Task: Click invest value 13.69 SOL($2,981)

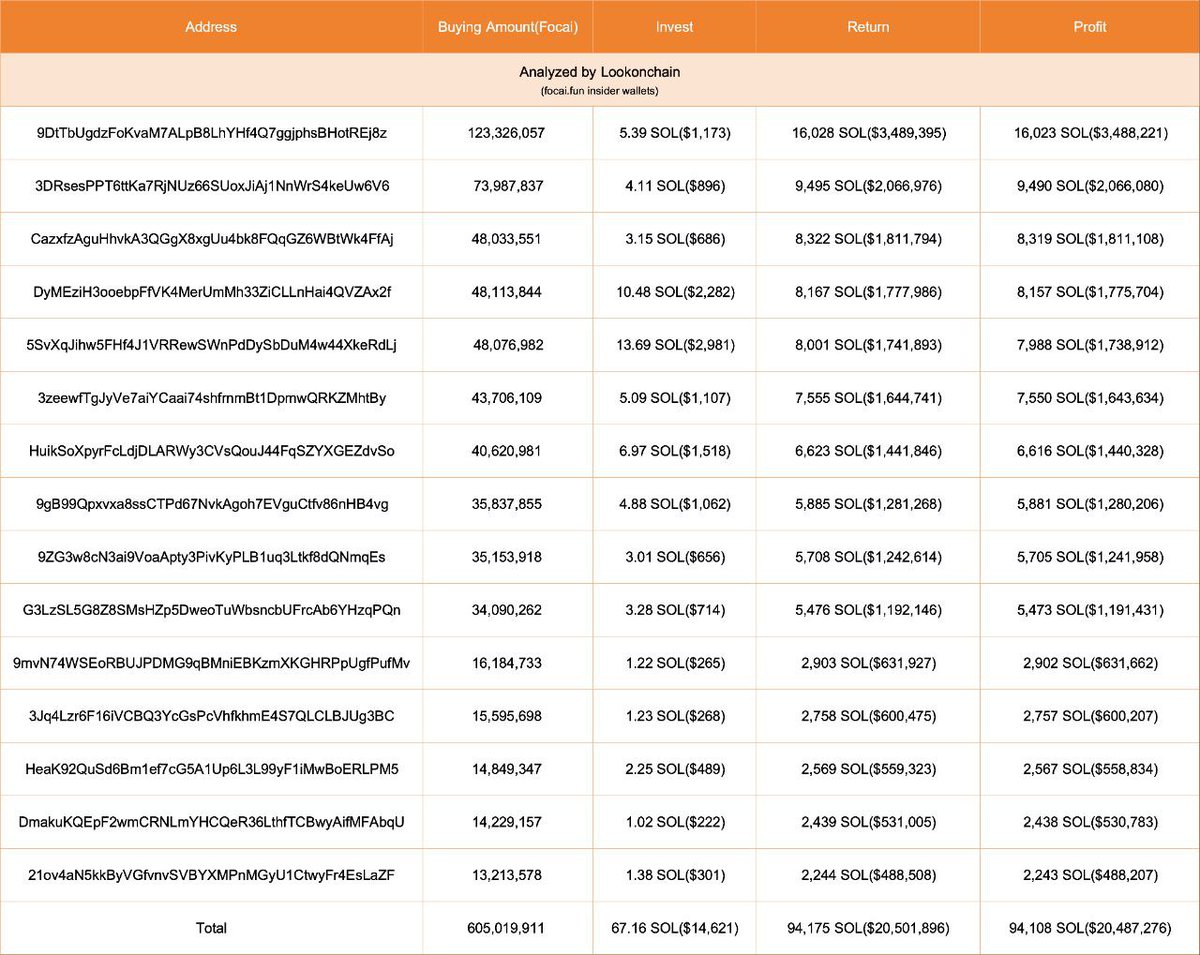Action: (x=673, y=344)
